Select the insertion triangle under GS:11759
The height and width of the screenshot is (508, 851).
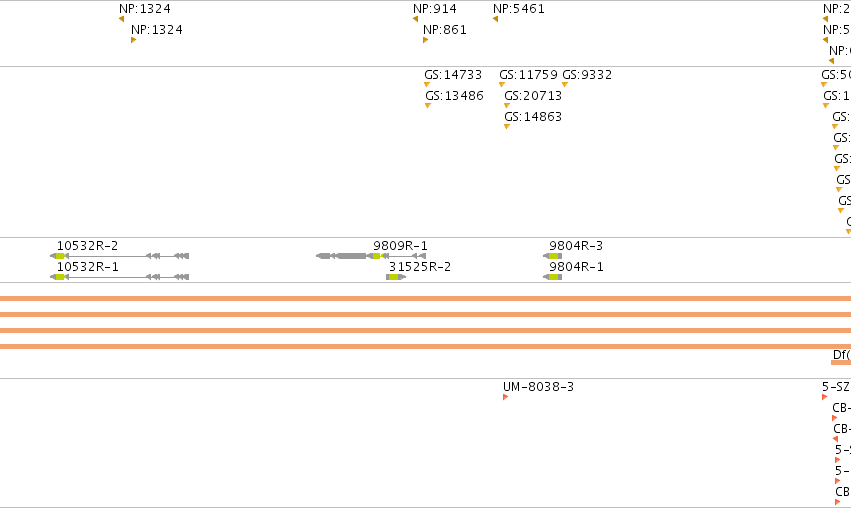tap(502, 85)
